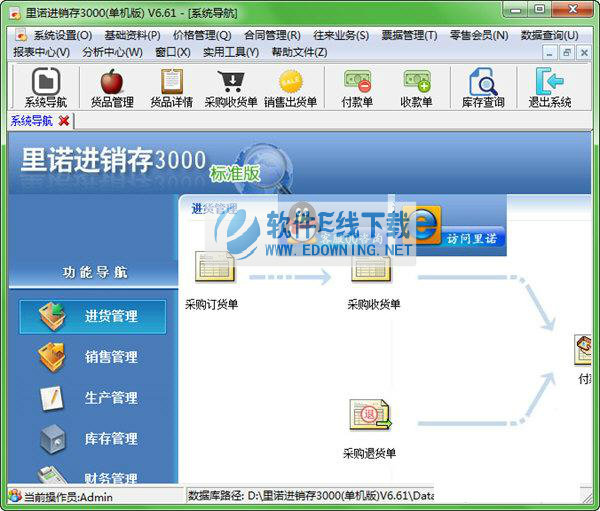Screen dimensions: 600x511
Task: Click 退出系统 exit icon
Action: click(x=550, y=82)
